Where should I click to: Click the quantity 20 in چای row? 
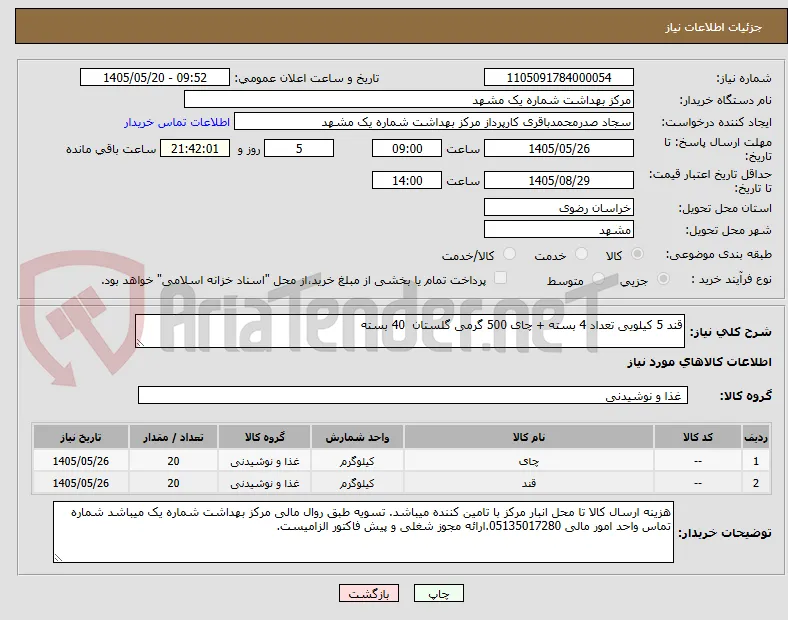(173, 461)
